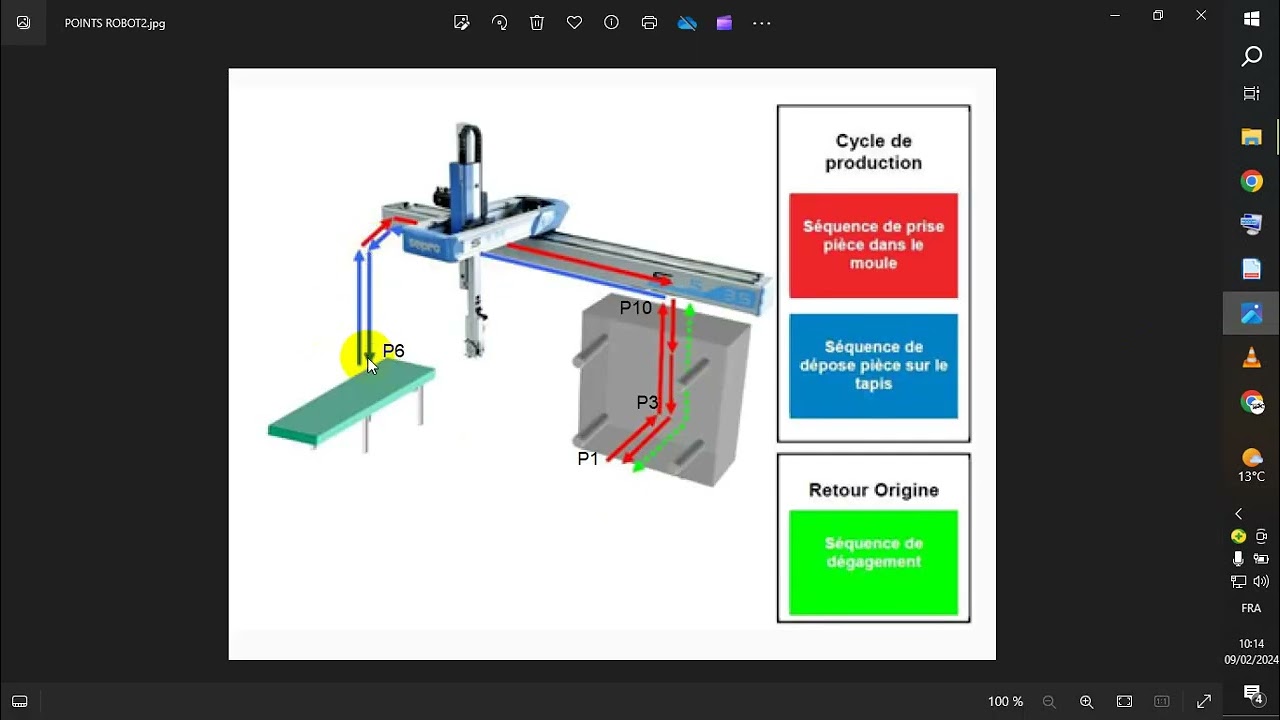Open the computer monitor app icon in taskbar
Image resolution: width=1280 pixels, height=720 pixels.
1251,225
